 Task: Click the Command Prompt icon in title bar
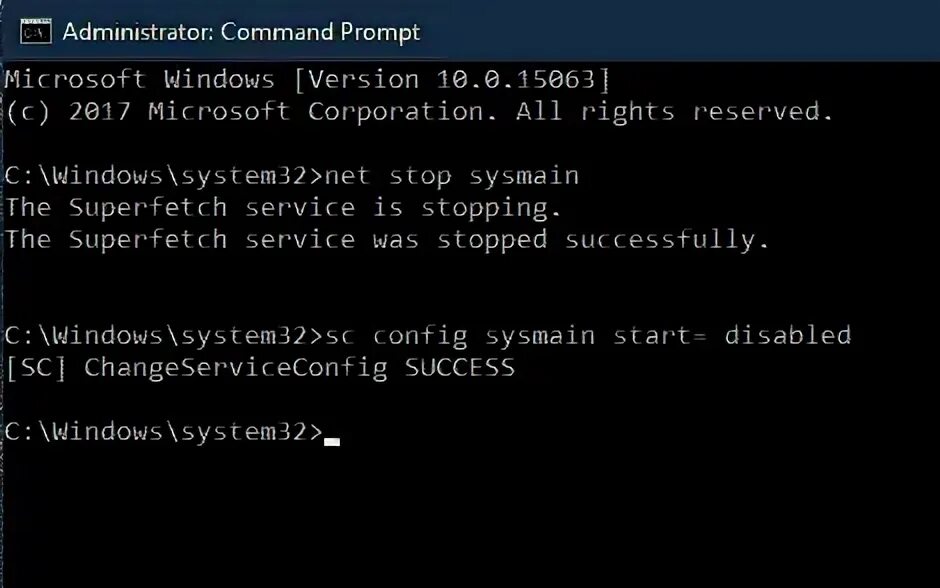36,31
